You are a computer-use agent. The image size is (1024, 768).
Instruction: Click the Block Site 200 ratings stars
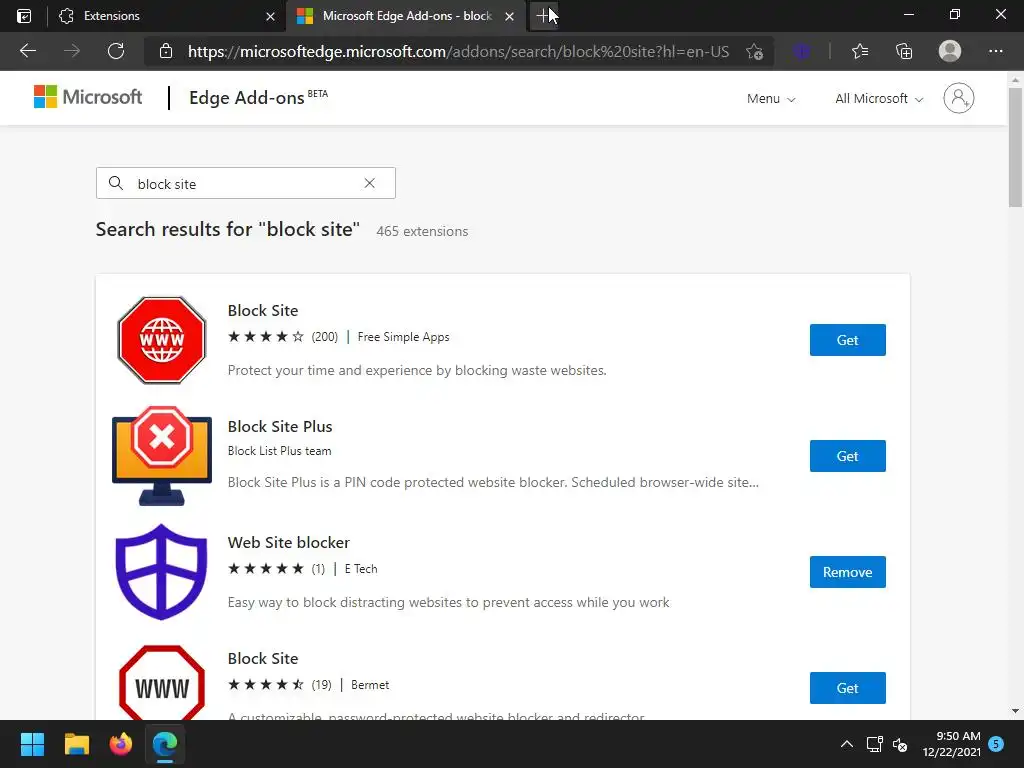[266, 337]
